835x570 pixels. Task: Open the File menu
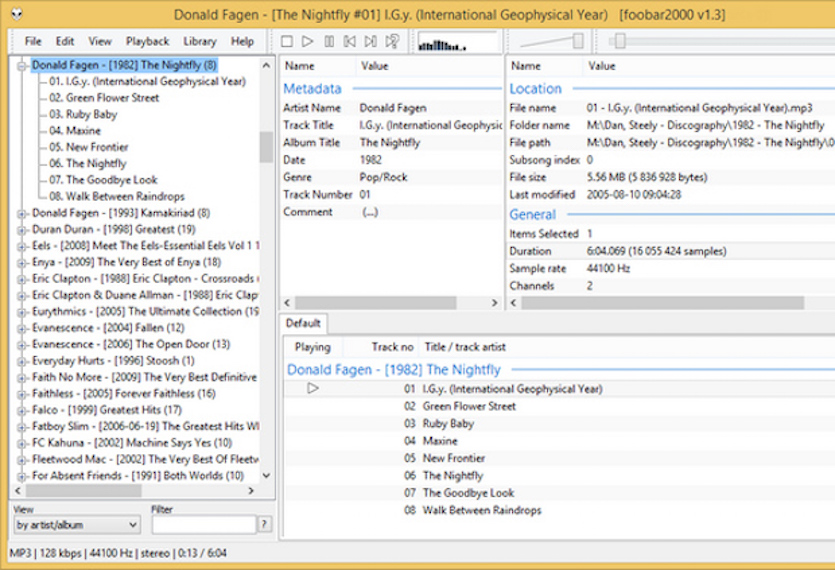point(33,41)
